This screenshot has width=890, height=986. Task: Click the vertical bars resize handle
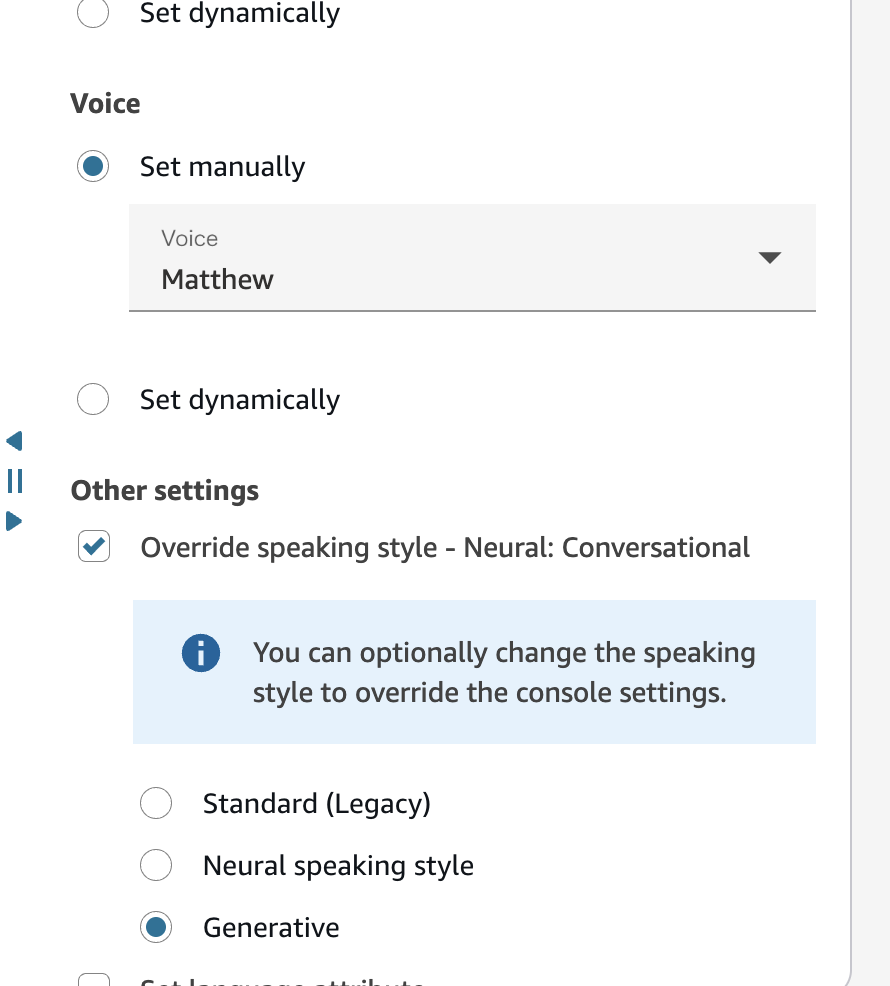tap(15, 481)
